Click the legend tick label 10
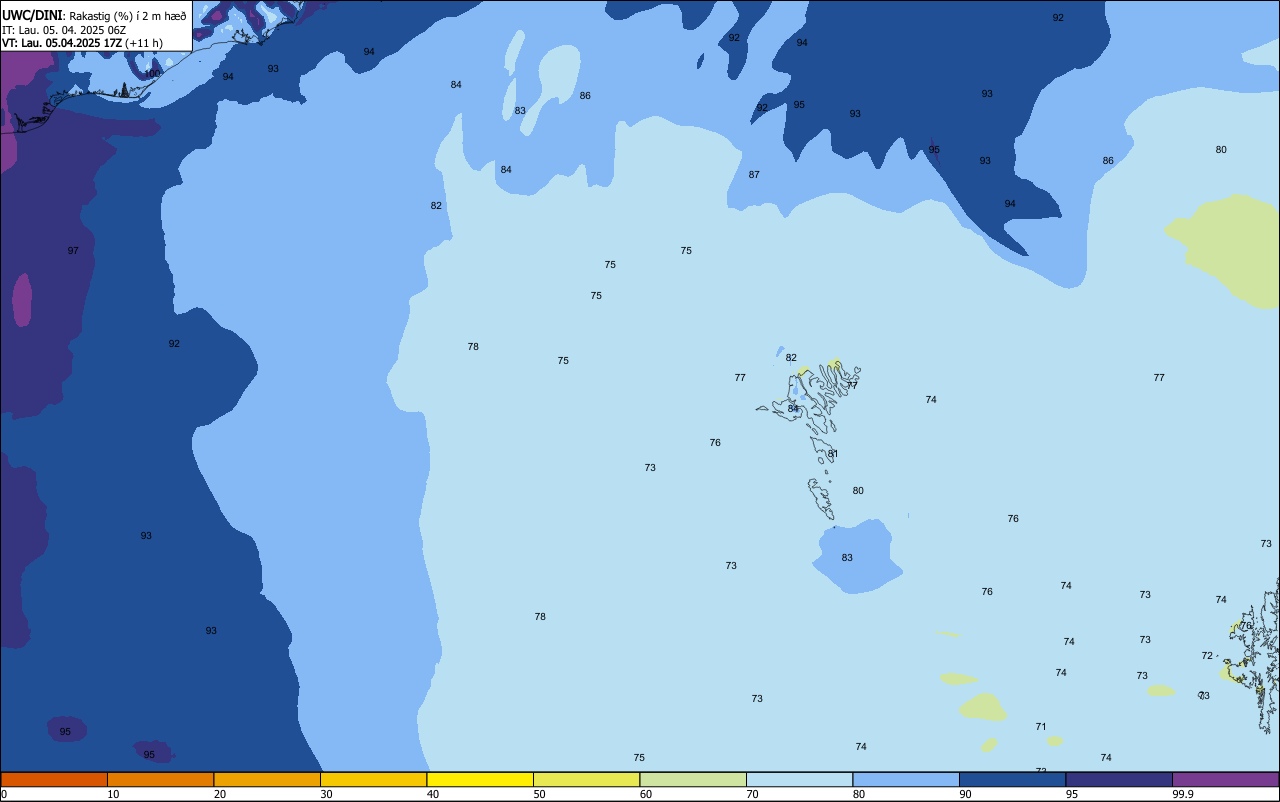The height and width of the screenshot is (802, 1280). tap(113, 794)
